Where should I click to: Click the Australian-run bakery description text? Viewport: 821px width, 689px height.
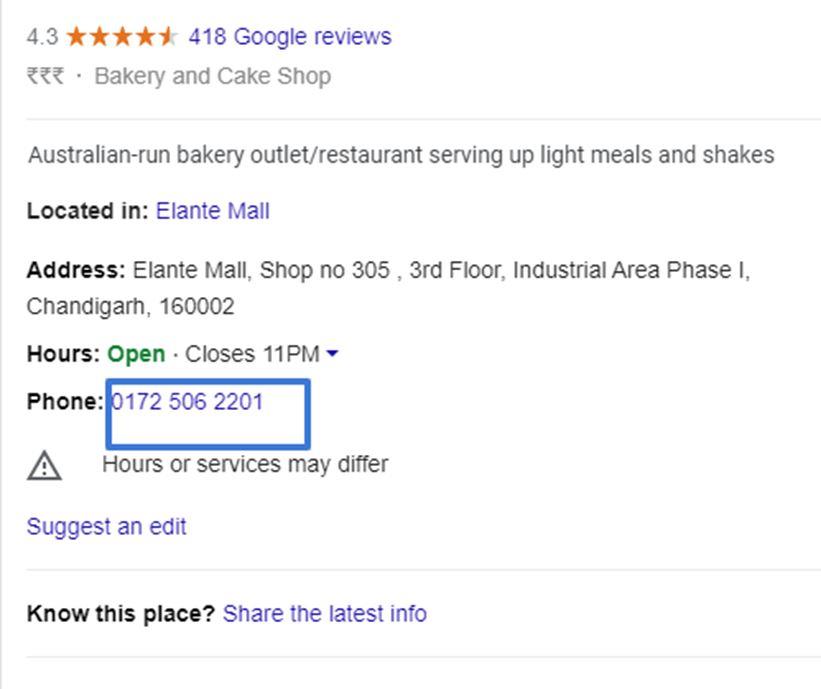[401, 155]
